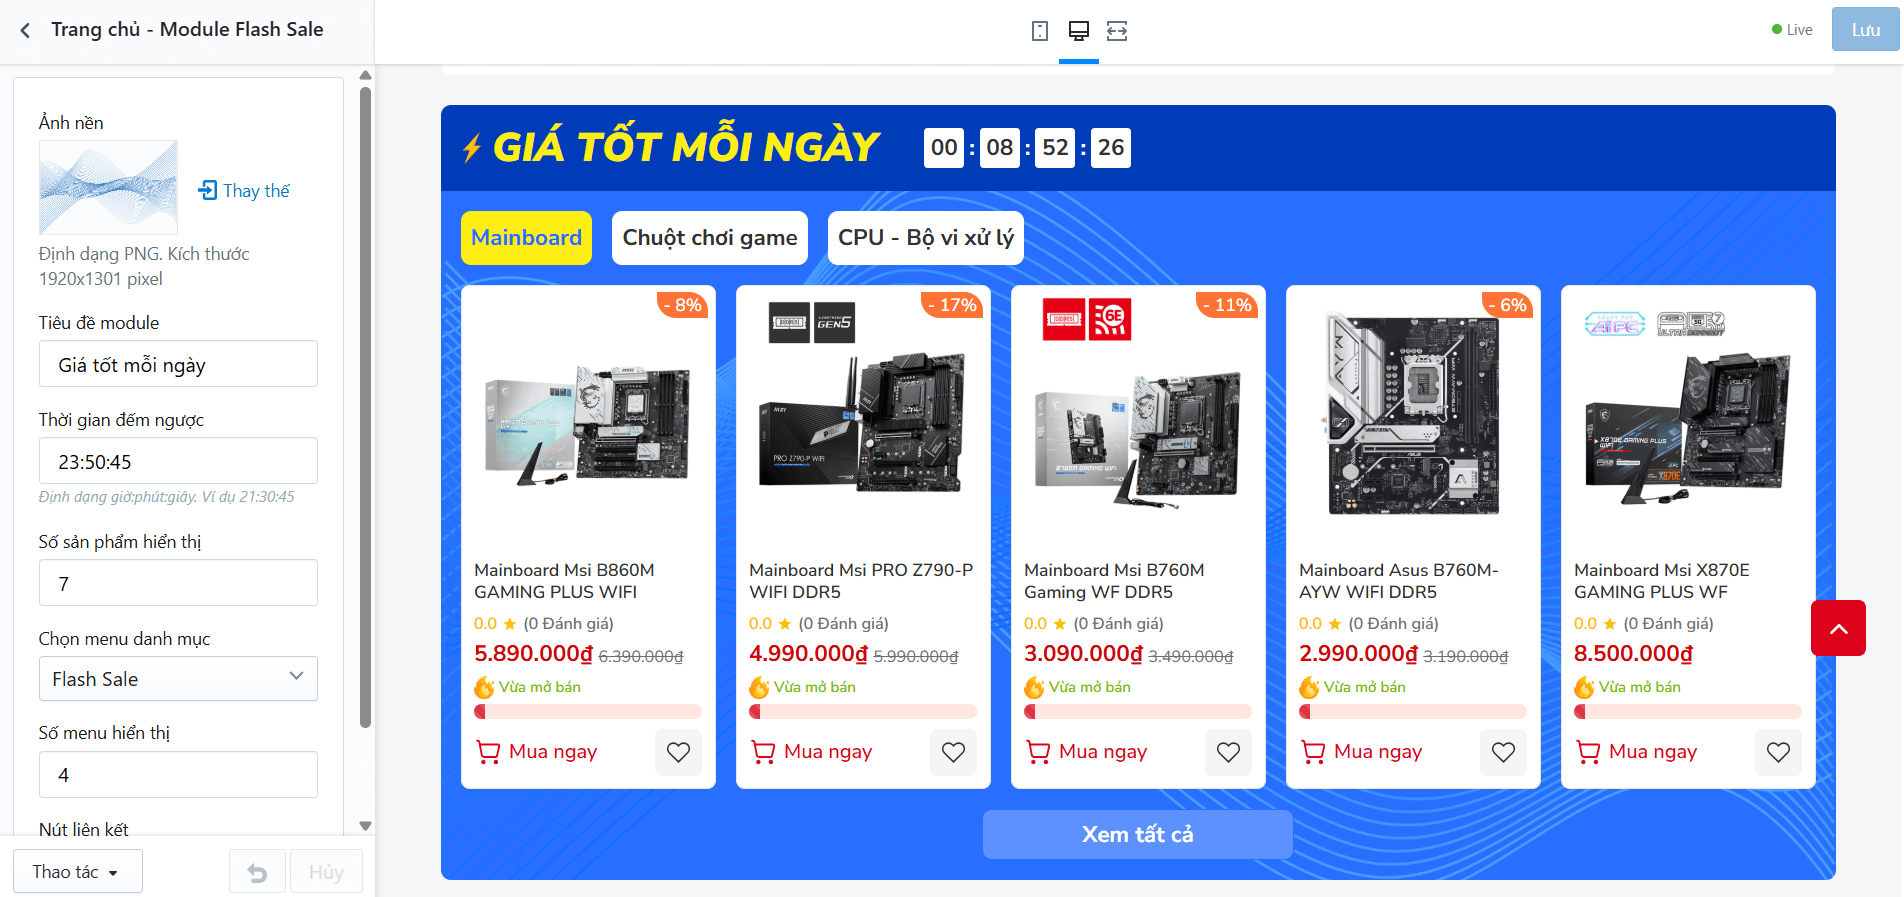Viewport: 1904px width, 897px height.
Task: Open the Msi X870E GAMING PLUS WF title
Action: tap(1662, 581)
